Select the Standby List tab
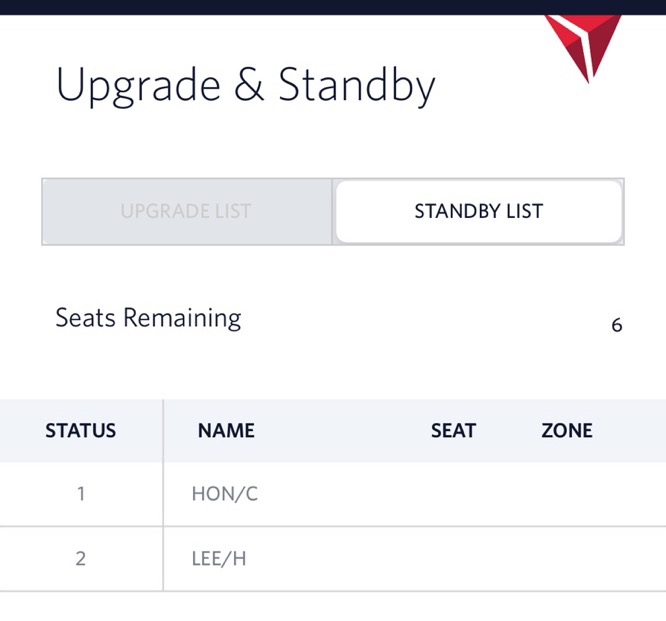Screen dimensions: 666x621 [x=479, y=212]
